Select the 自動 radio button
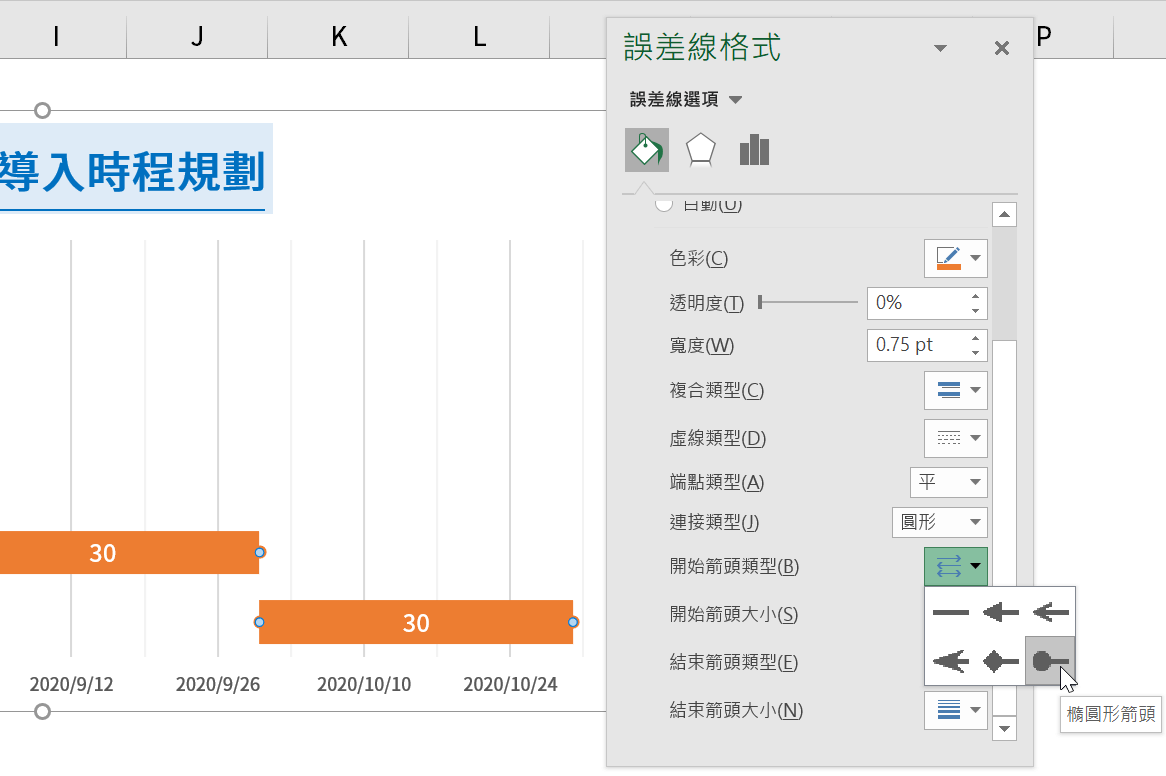This screenshot has width=1166, height=776. [x=663, y=204]
